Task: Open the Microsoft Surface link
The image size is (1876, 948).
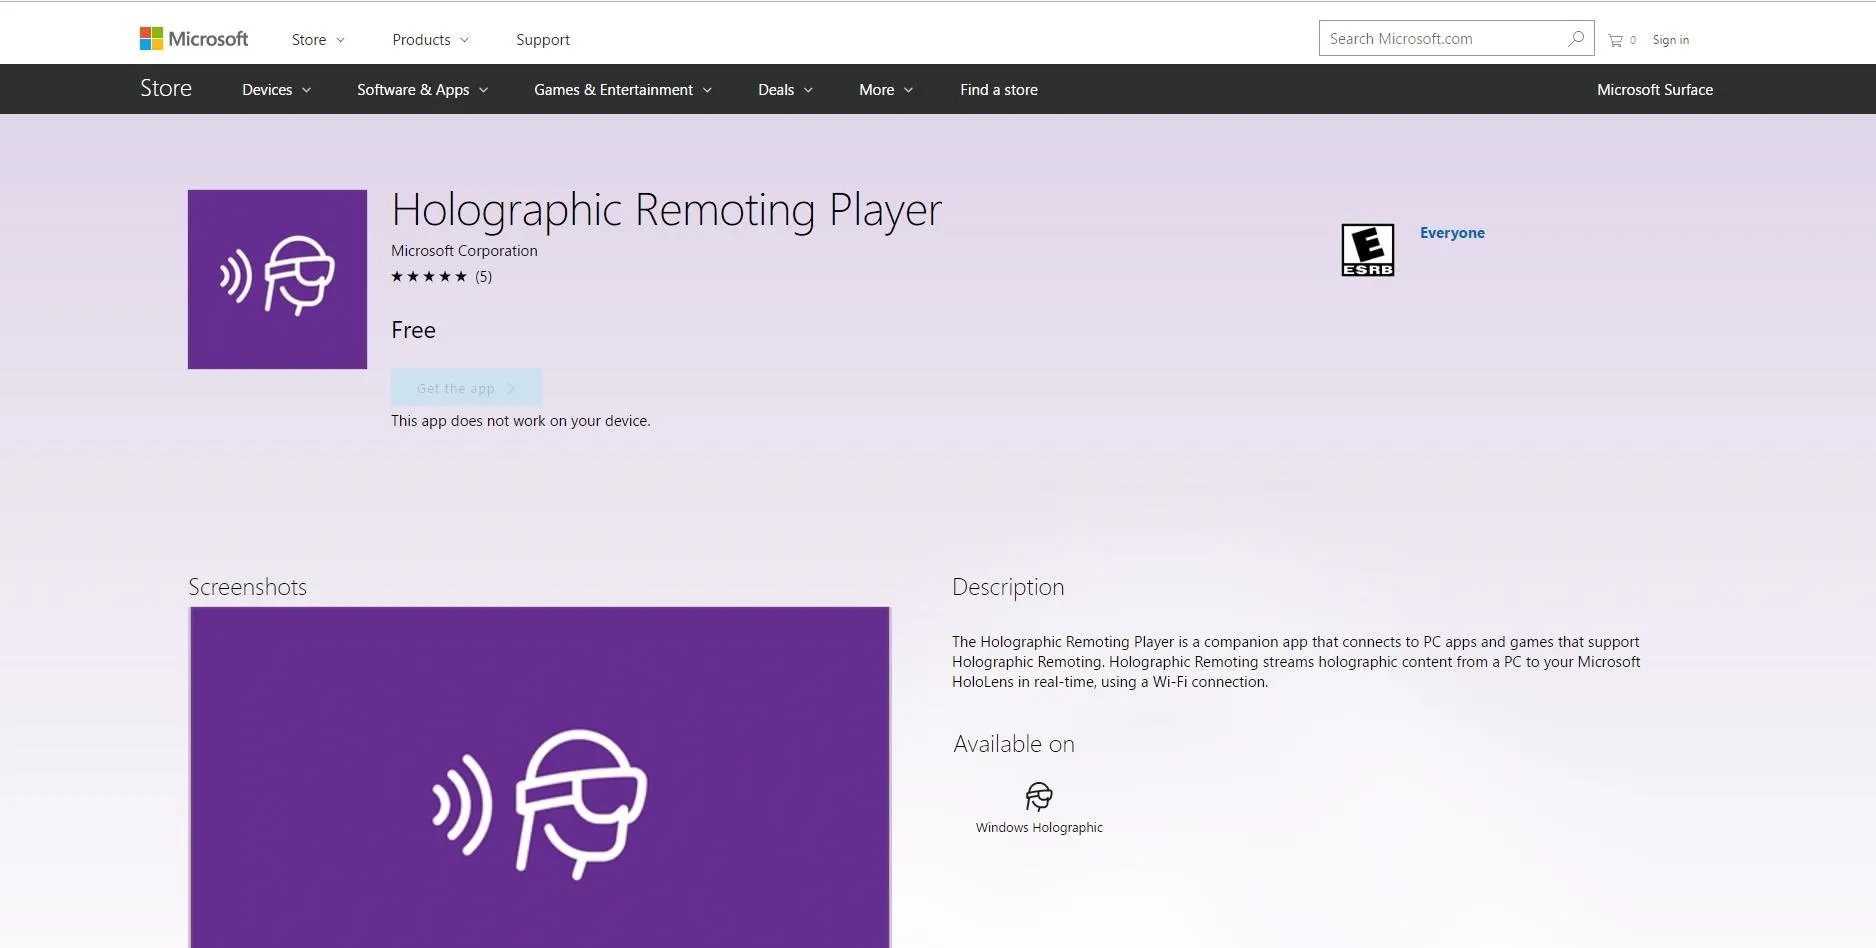Action: click(x=1655, y=90)
